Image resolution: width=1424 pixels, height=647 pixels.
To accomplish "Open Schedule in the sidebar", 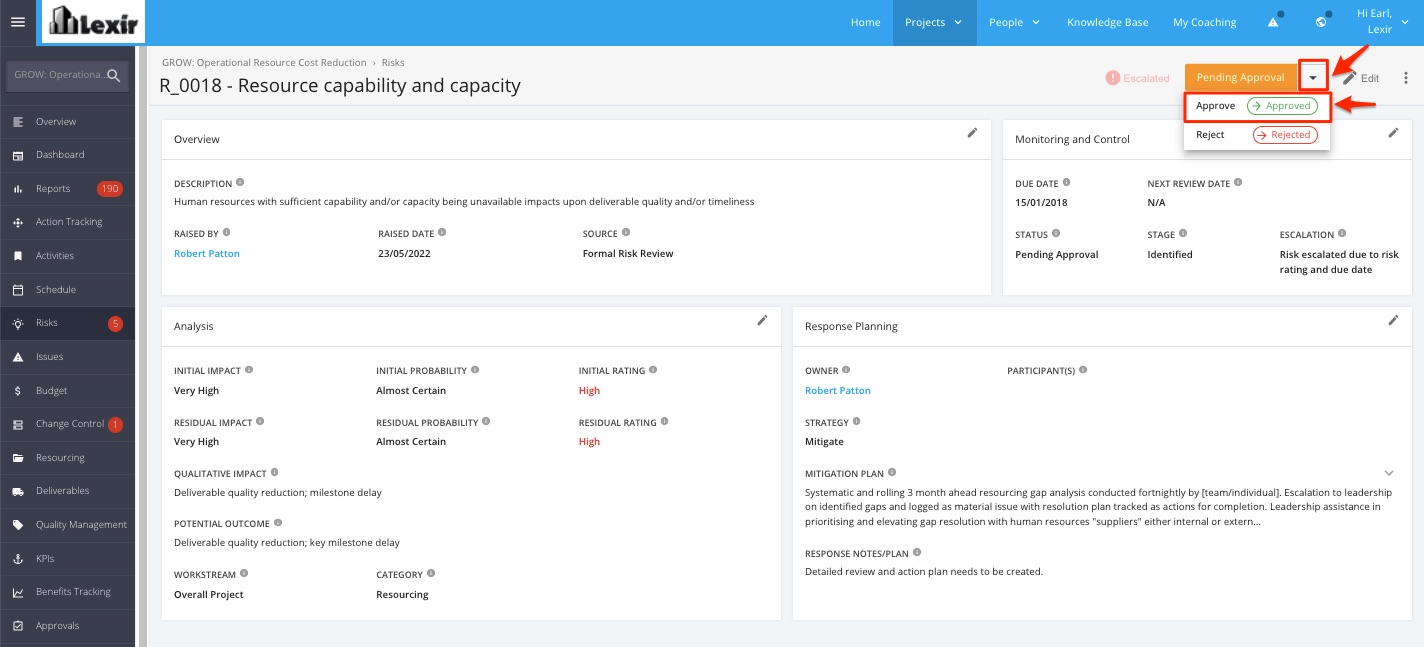I will tap(67, 290).
